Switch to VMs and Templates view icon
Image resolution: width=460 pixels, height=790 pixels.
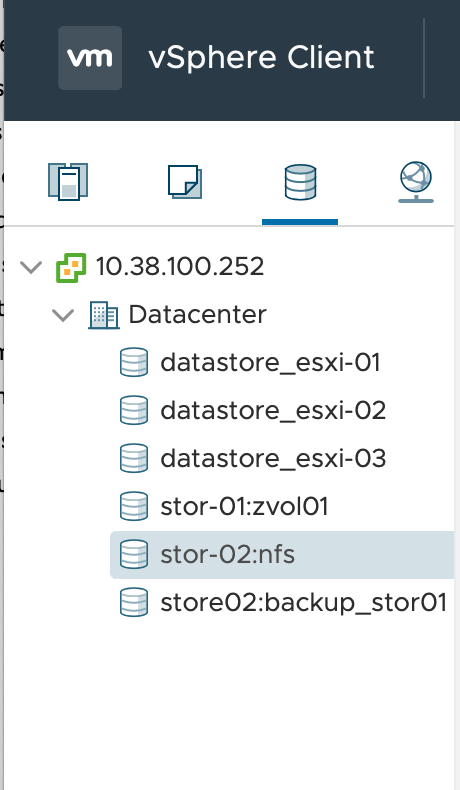(x=185, y=181)
